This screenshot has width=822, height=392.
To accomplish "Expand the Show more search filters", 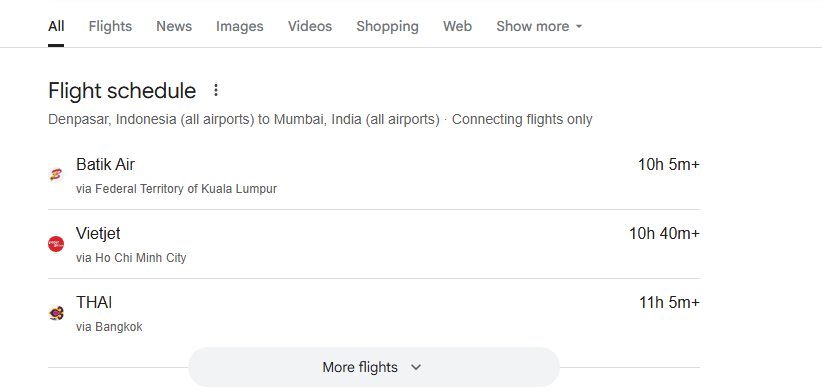I will click(539, 26).
